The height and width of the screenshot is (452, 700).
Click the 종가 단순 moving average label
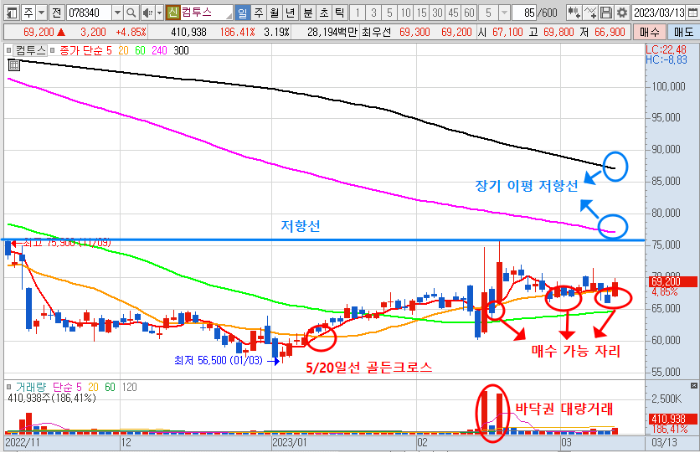(x=80, y=50)
